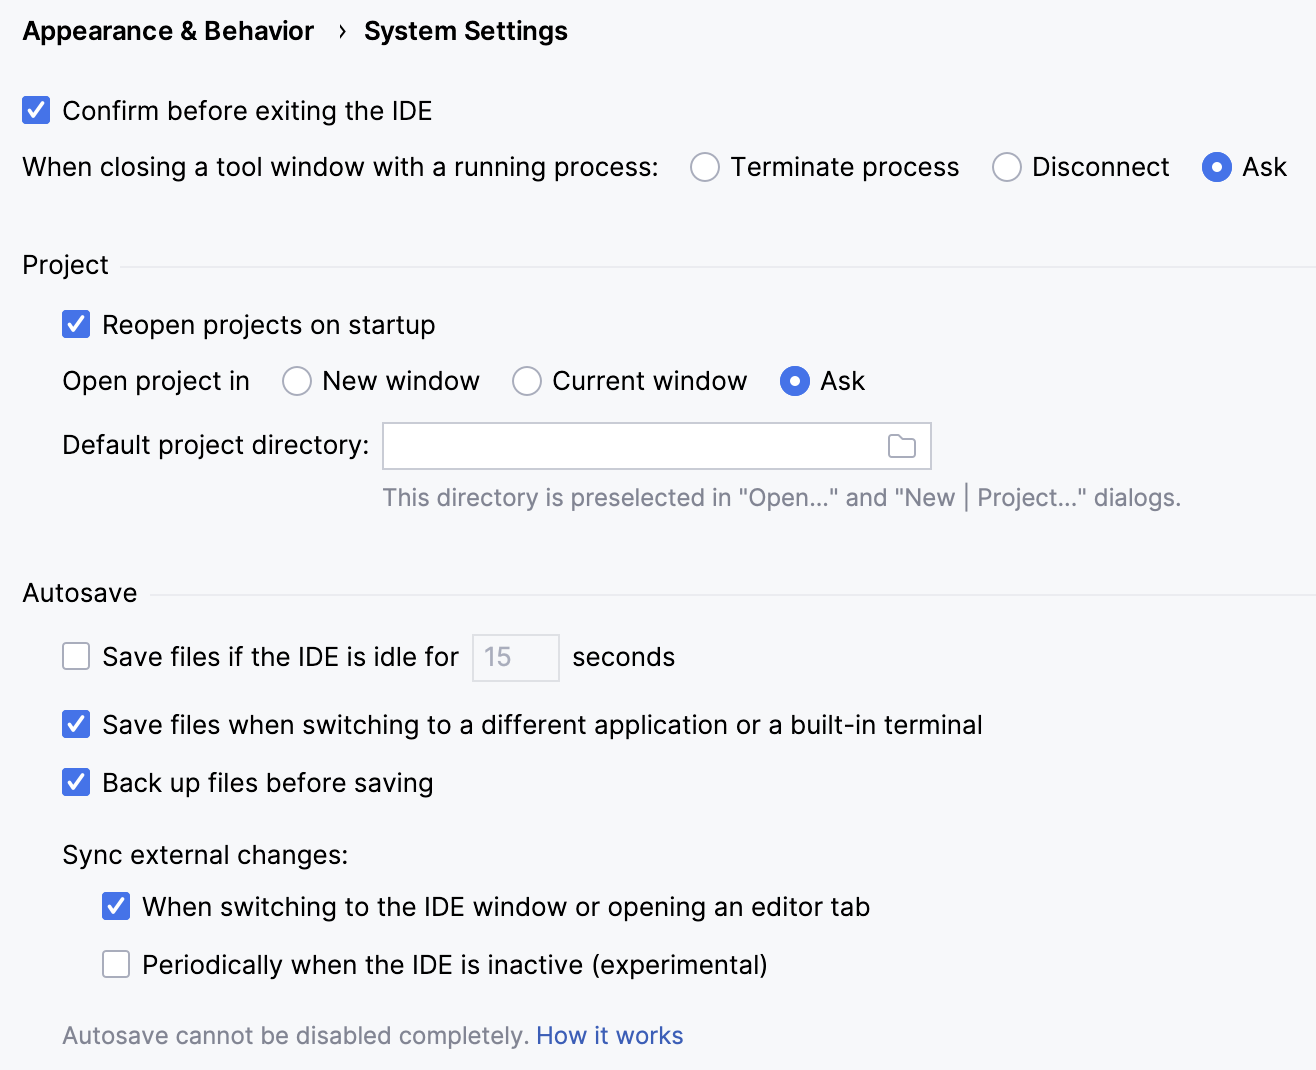Enable Periodically when the IDE is inactive
The image size is (1316, 1070).
pyautogui.click(x=116, y=964)
